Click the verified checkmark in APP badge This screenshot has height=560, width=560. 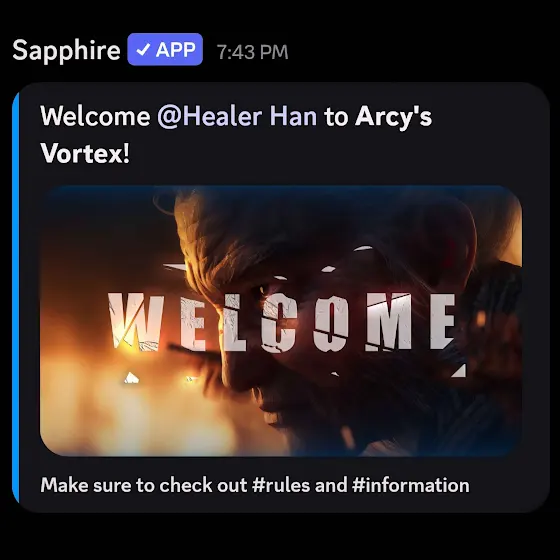point(142,50)
